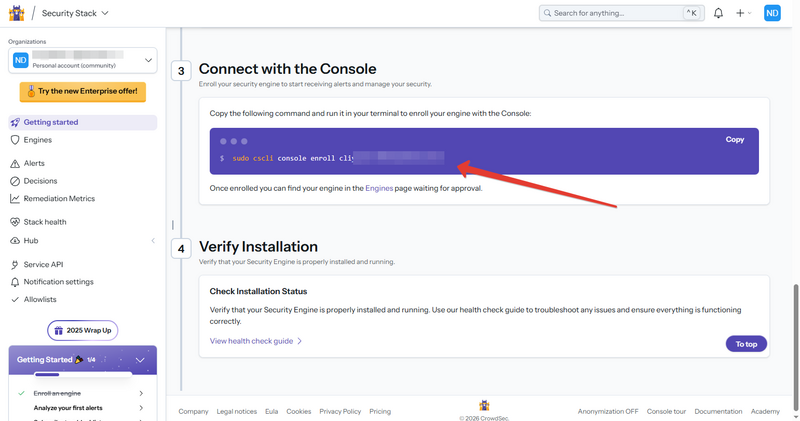800x421 pixels.
Task: Collapse the Getting Started checklist panel
Action: coord(140,360)
